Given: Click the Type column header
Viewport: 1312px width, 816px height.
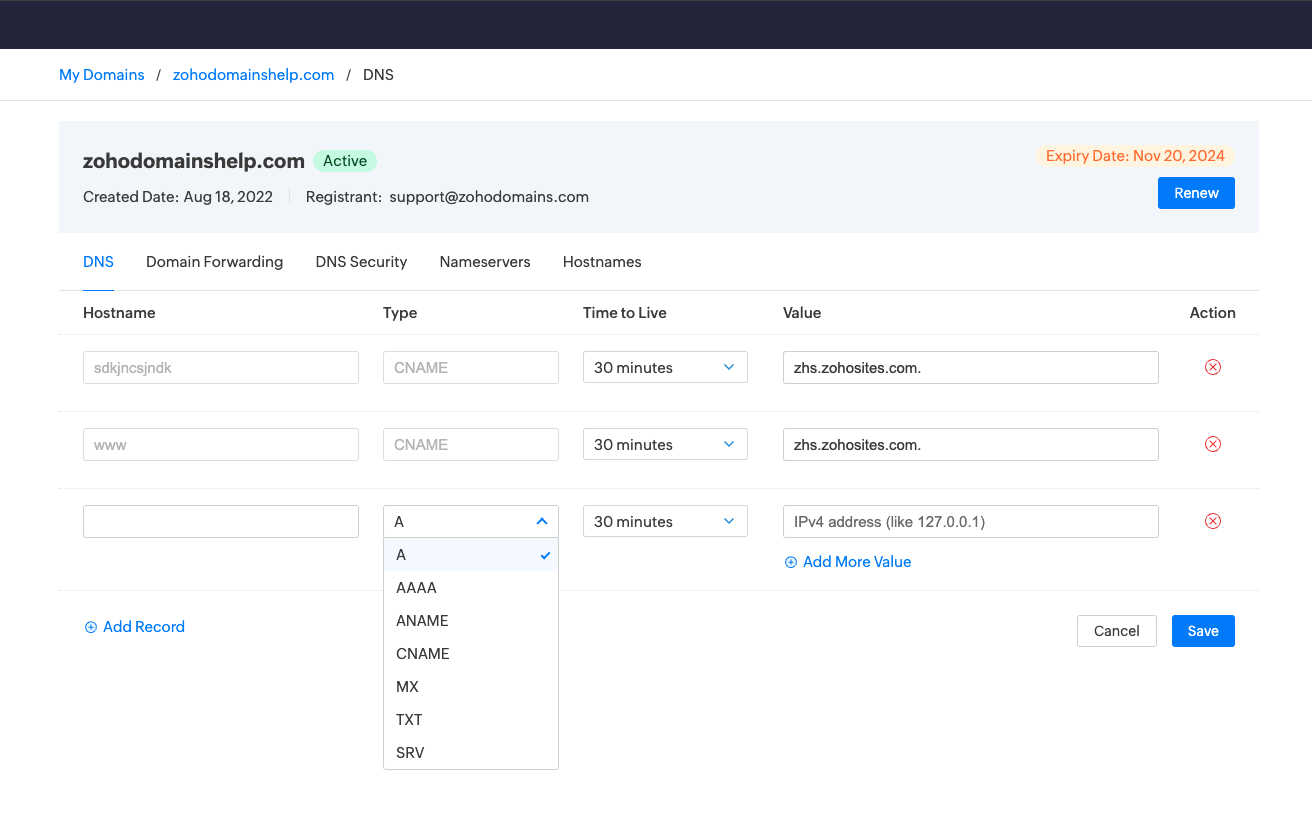Looking at the screenshot, I should tap(400, 313).
